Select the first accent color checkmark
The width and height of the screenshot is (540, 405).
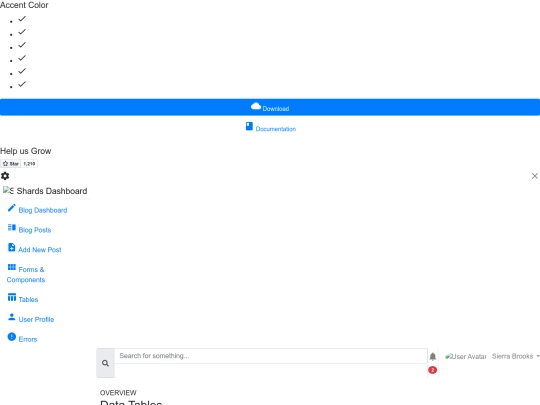(x=22, y=19)
